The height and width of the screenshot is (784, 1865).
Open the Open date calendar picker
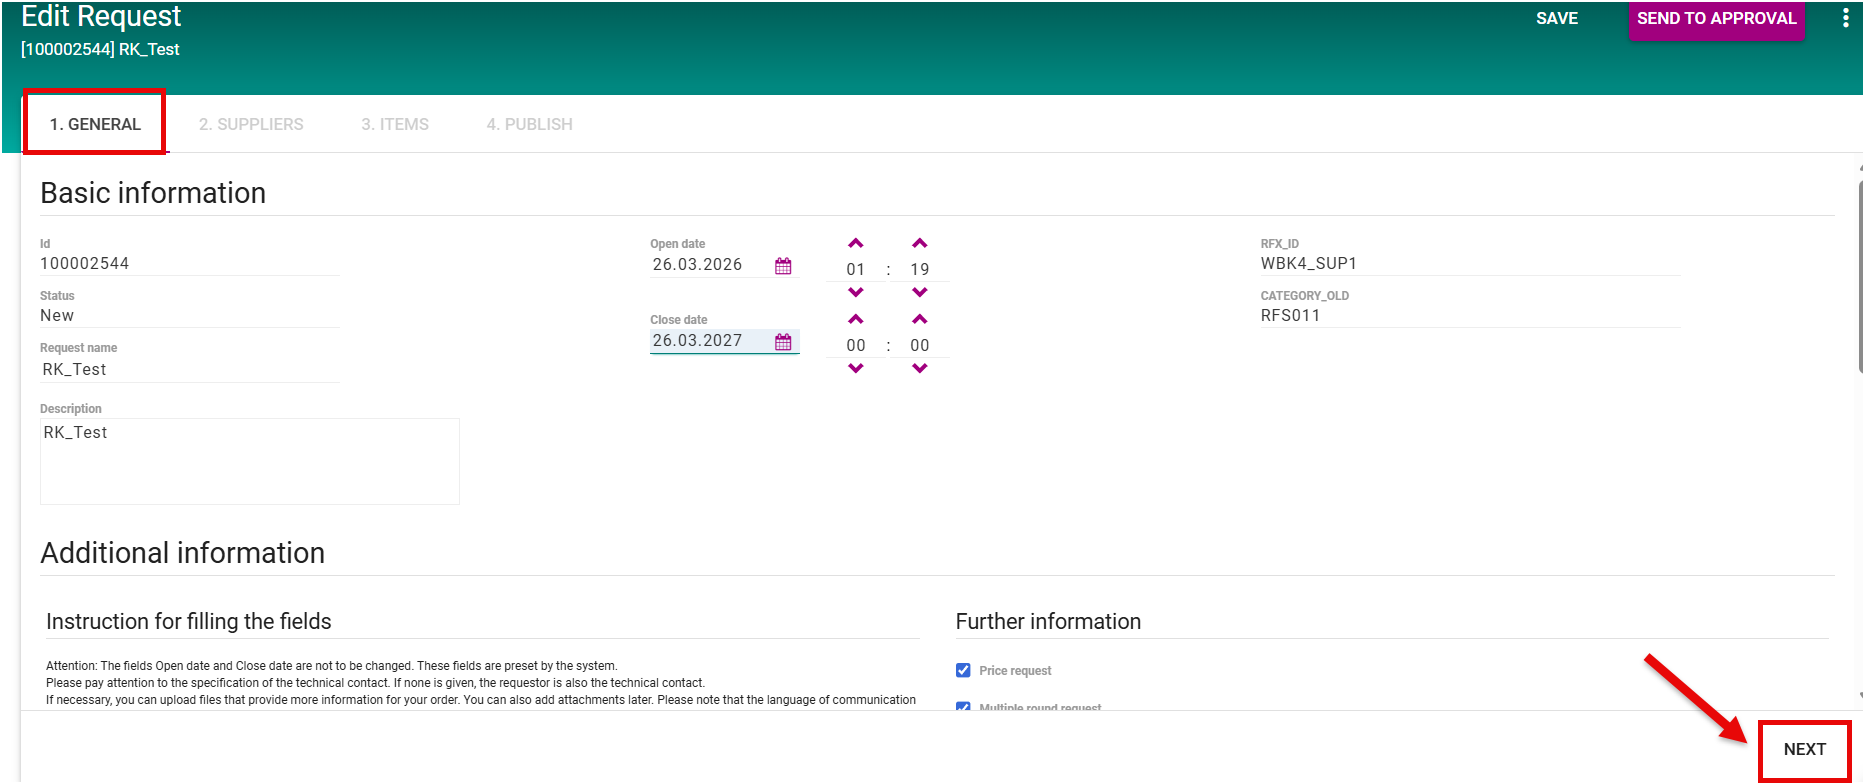[x=783, y=266]
